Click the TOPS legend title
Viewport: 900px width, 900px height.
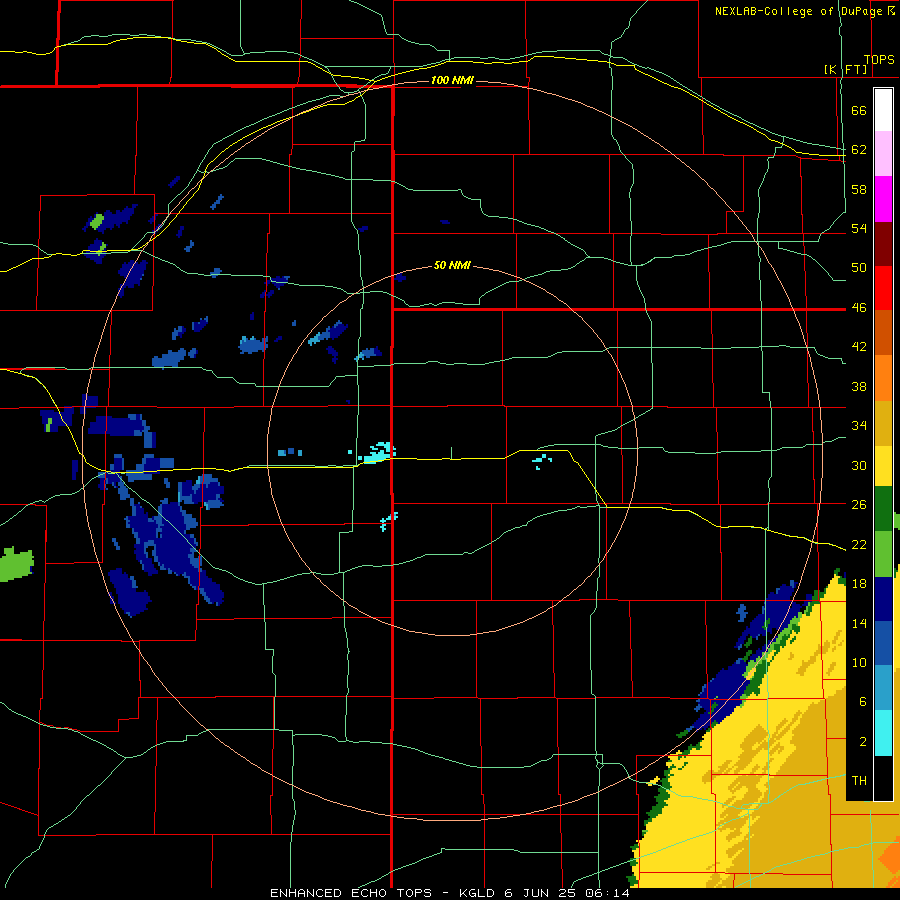coord(879,60)
